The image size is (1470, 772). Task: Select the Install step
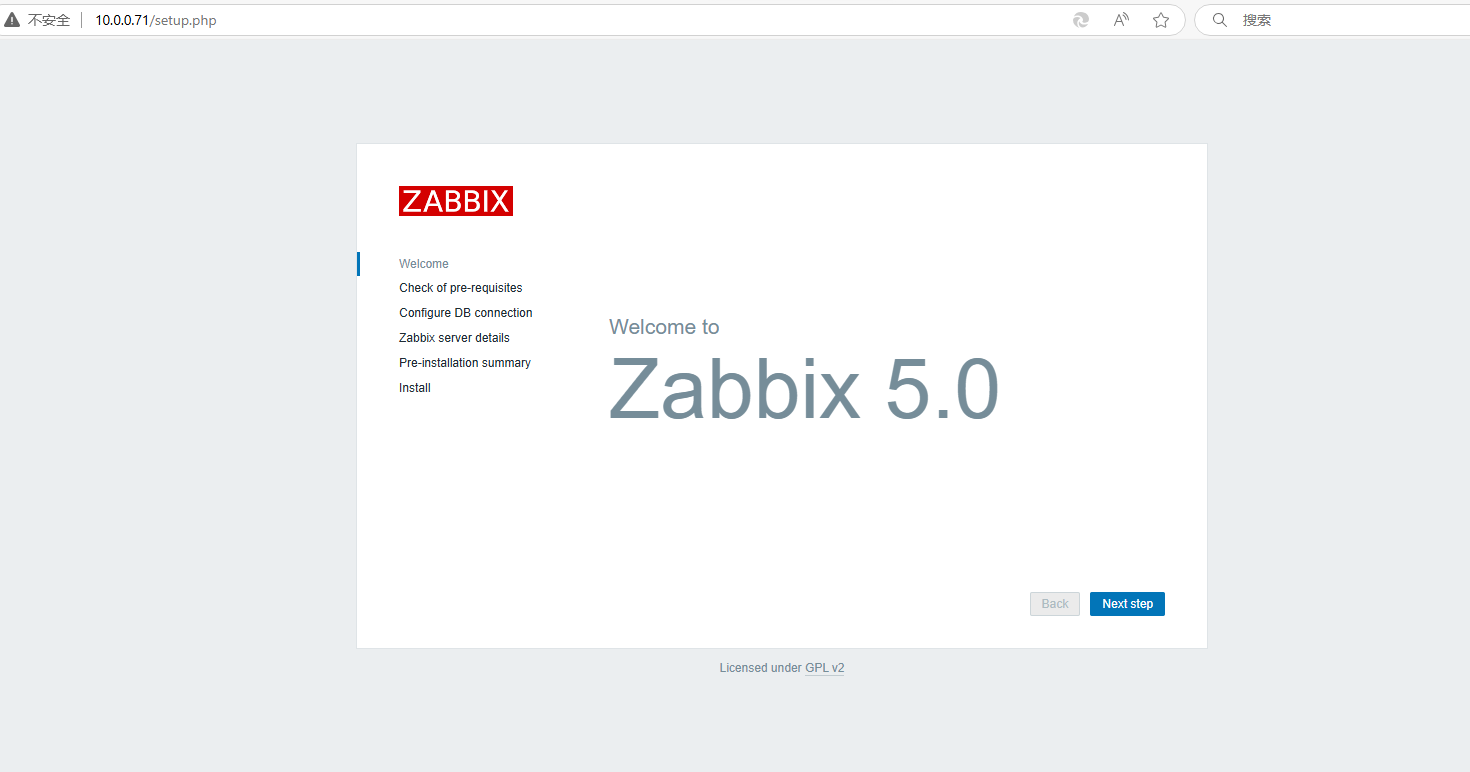click(x=415, y=388)
